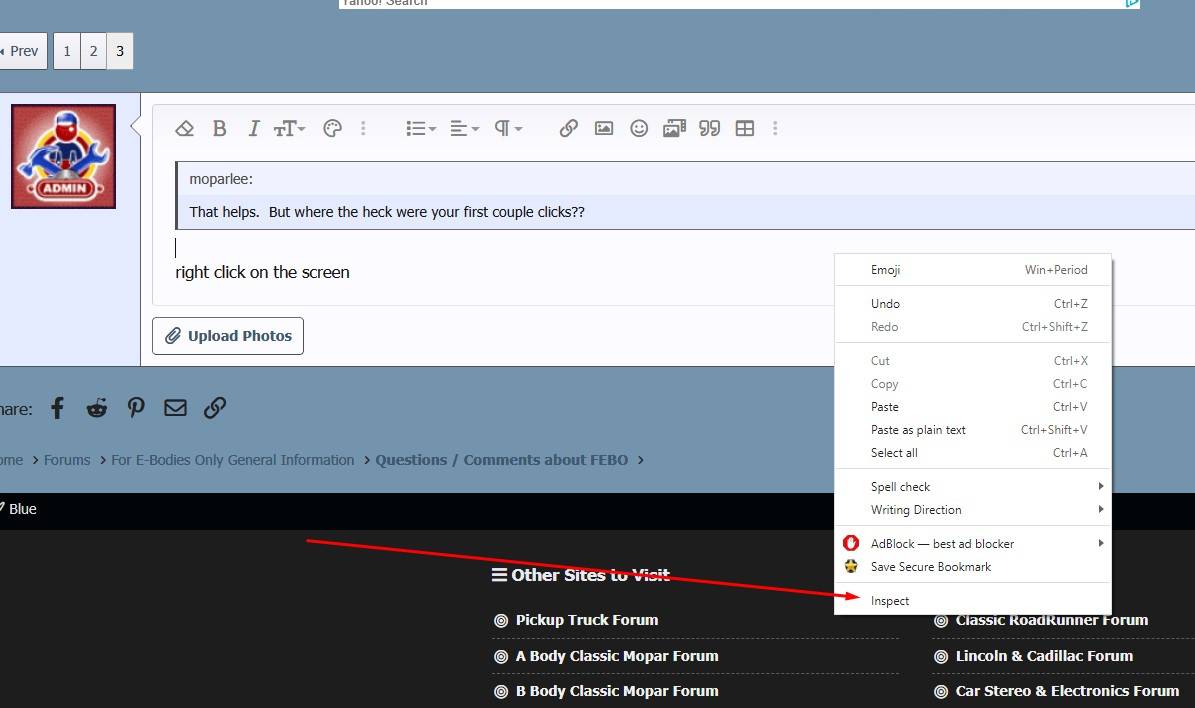The image size is (1195, 708).
Task: Click the eraser remove formatting icon
Action: pyautogui.click(x=184, y=128)
